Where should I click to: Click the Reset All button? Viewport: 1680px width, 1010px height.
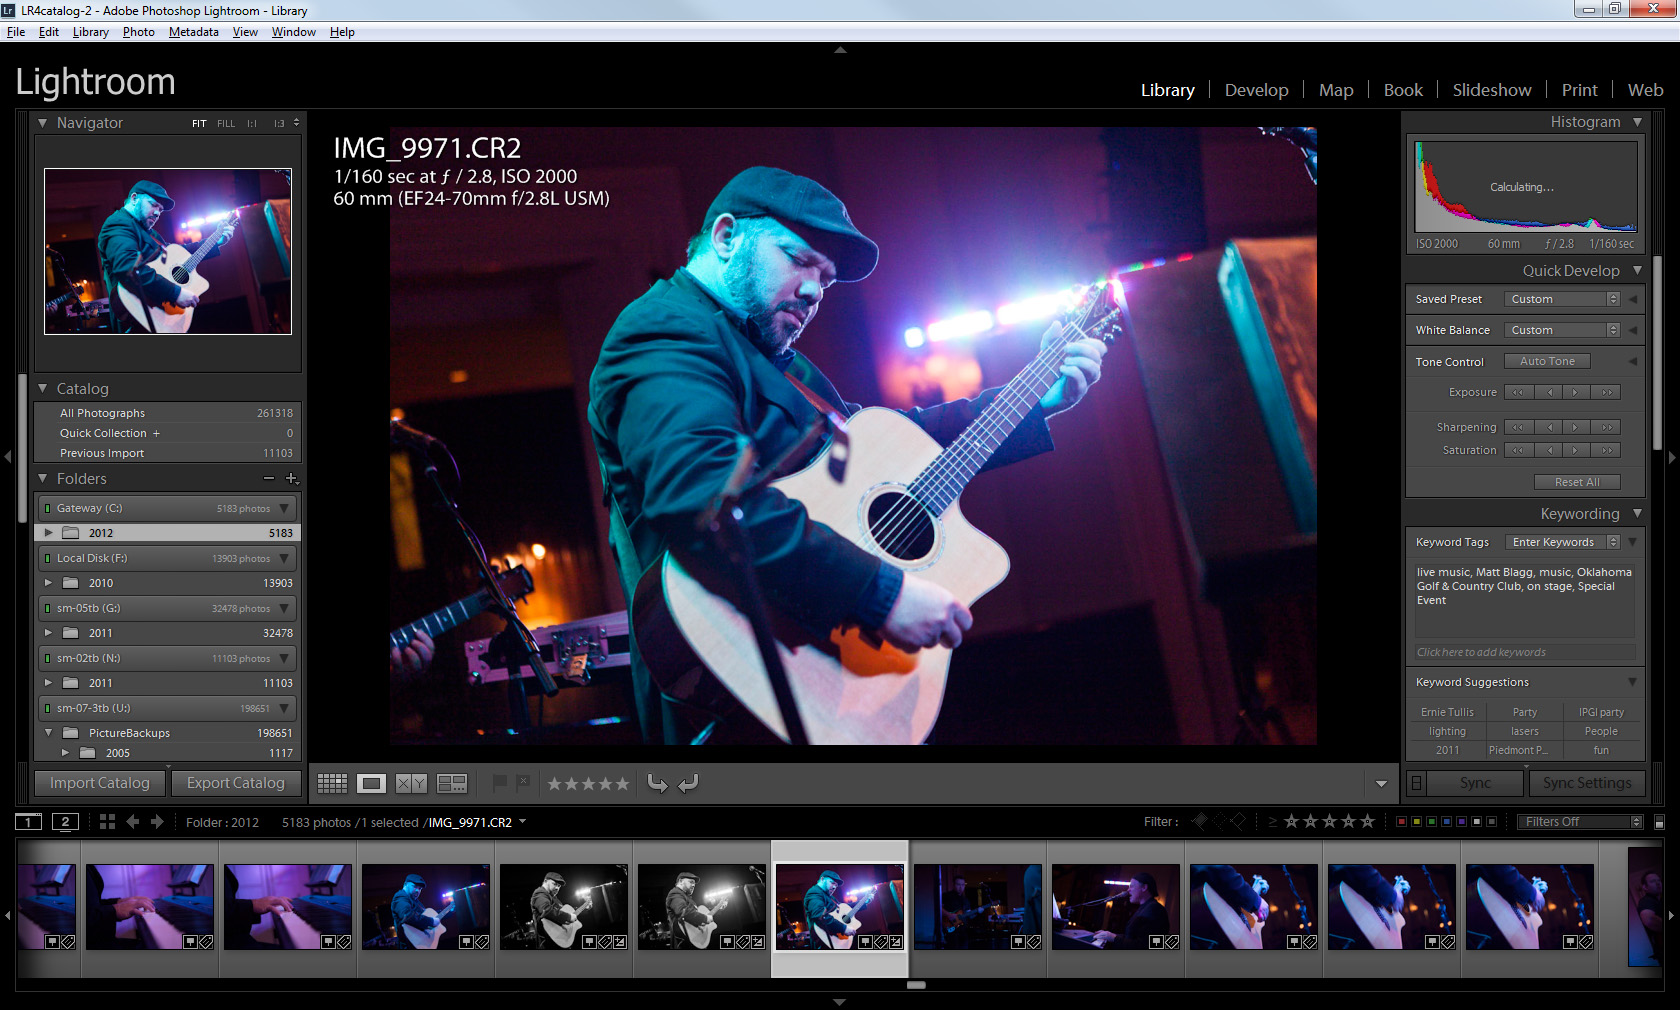click(1577, 482)
